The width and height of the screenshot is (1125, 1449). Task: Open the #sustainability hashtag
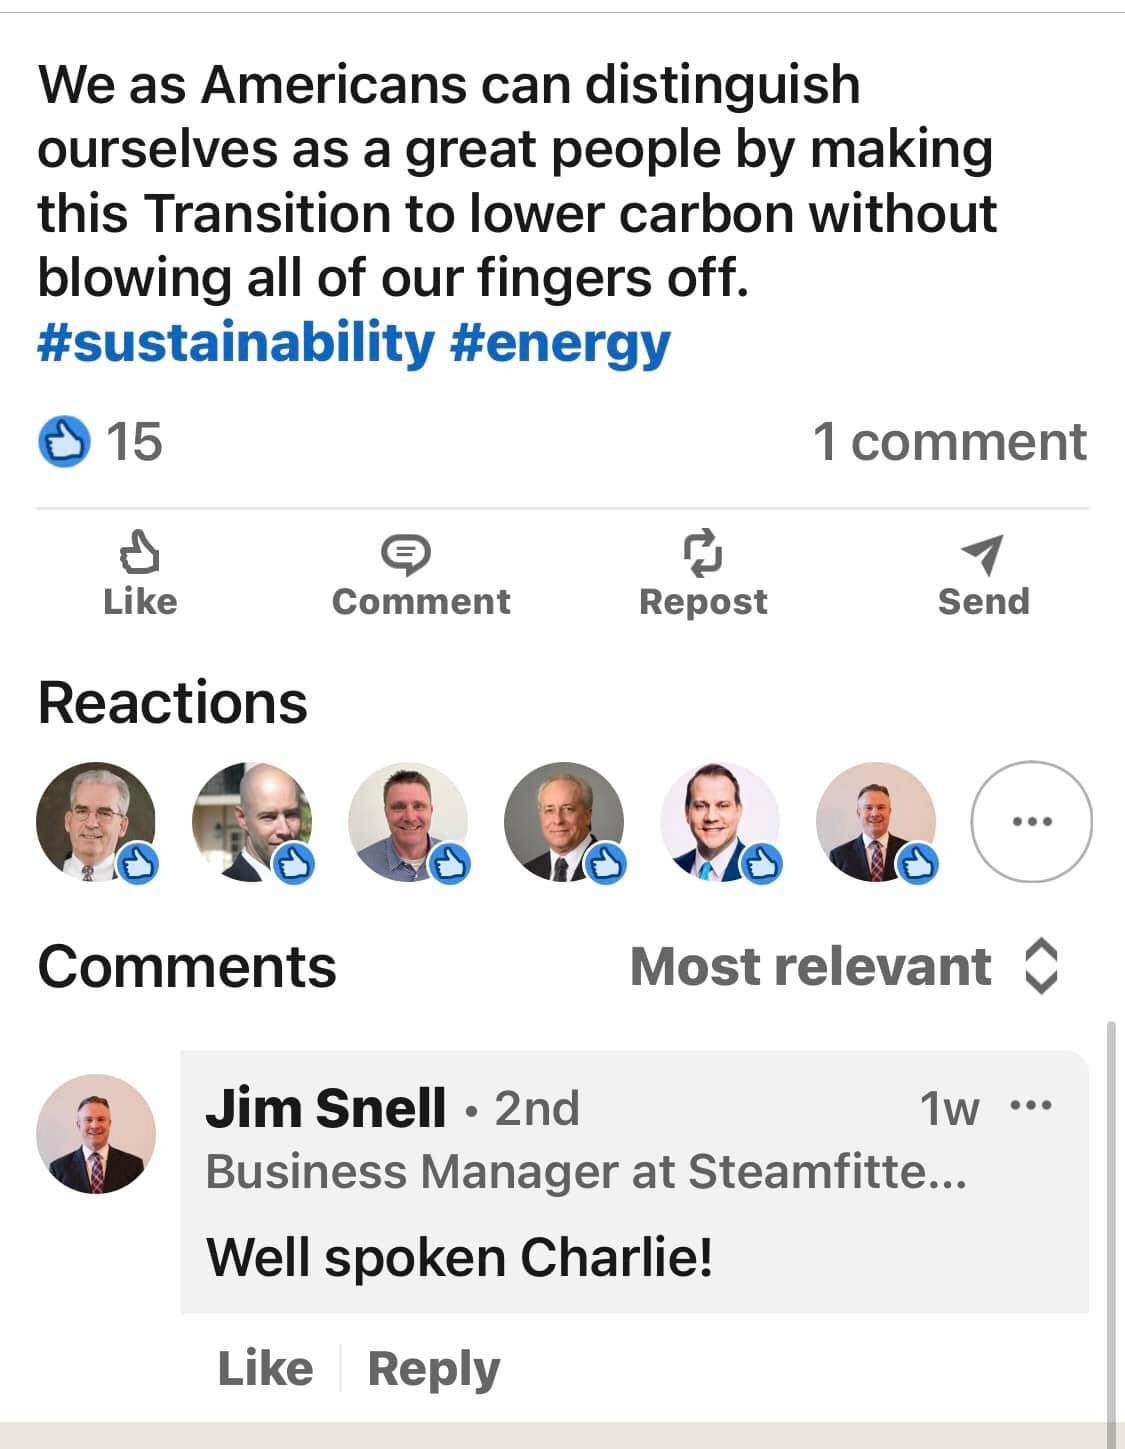(x=236, y=343)
